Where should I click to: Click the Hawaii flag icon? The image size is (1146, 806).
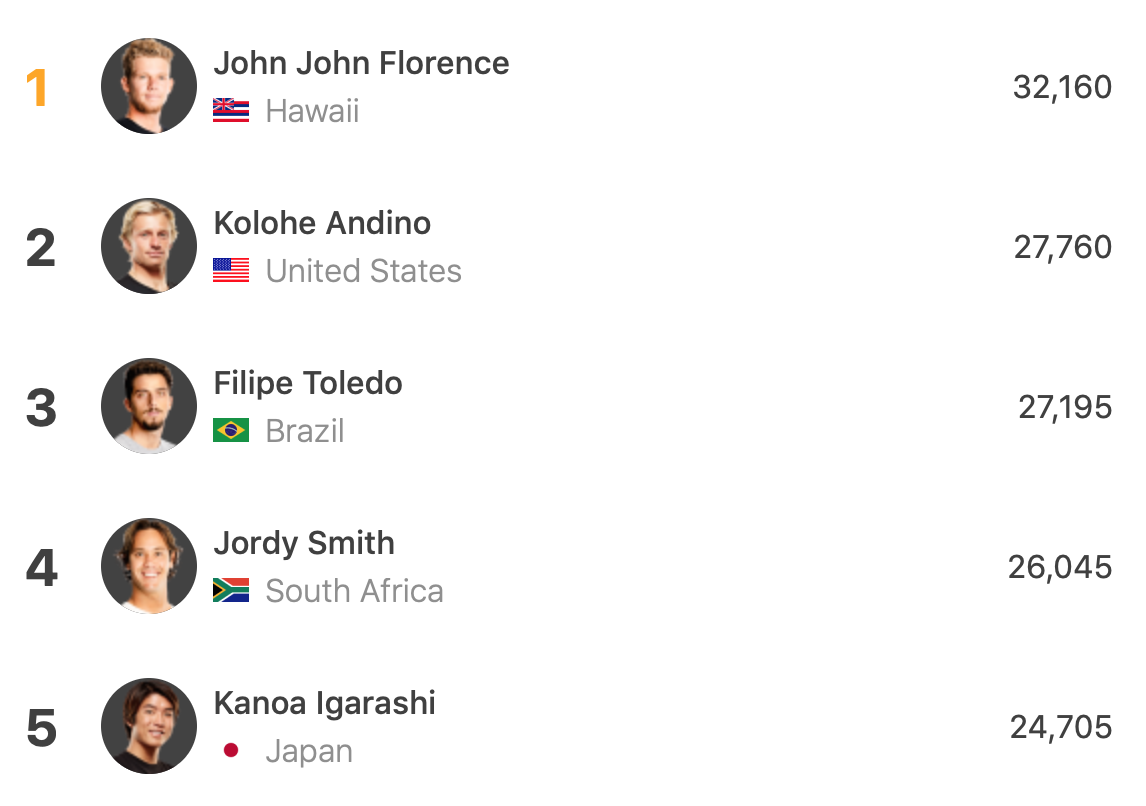pos(231,111)
